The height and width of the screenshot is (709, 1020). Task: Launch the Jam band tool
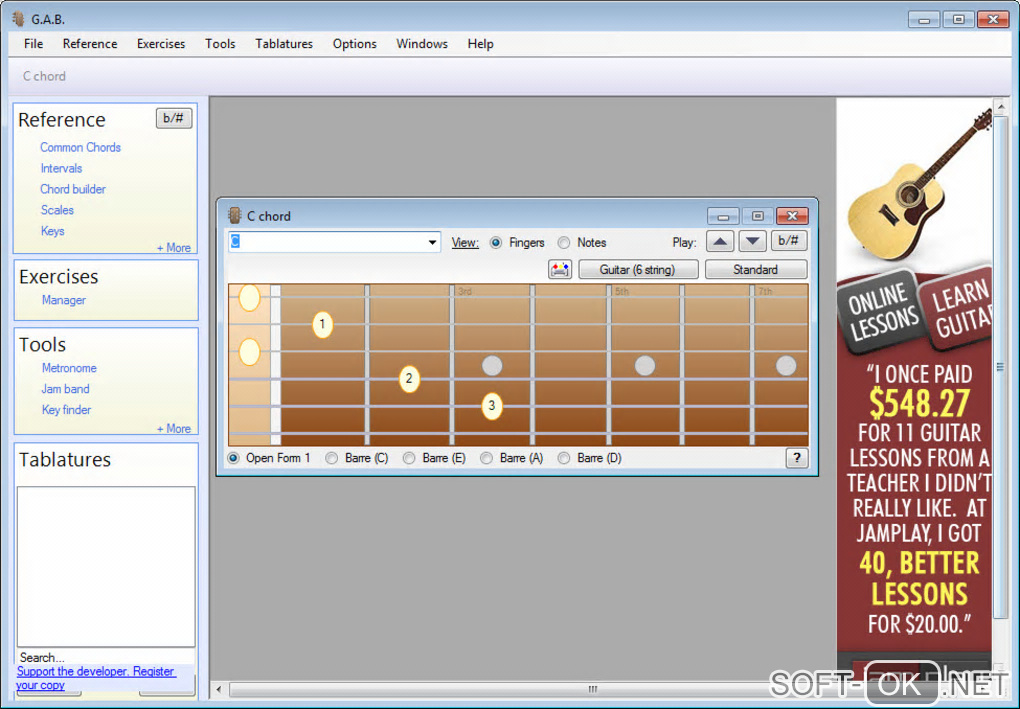(x=65, y=389)
